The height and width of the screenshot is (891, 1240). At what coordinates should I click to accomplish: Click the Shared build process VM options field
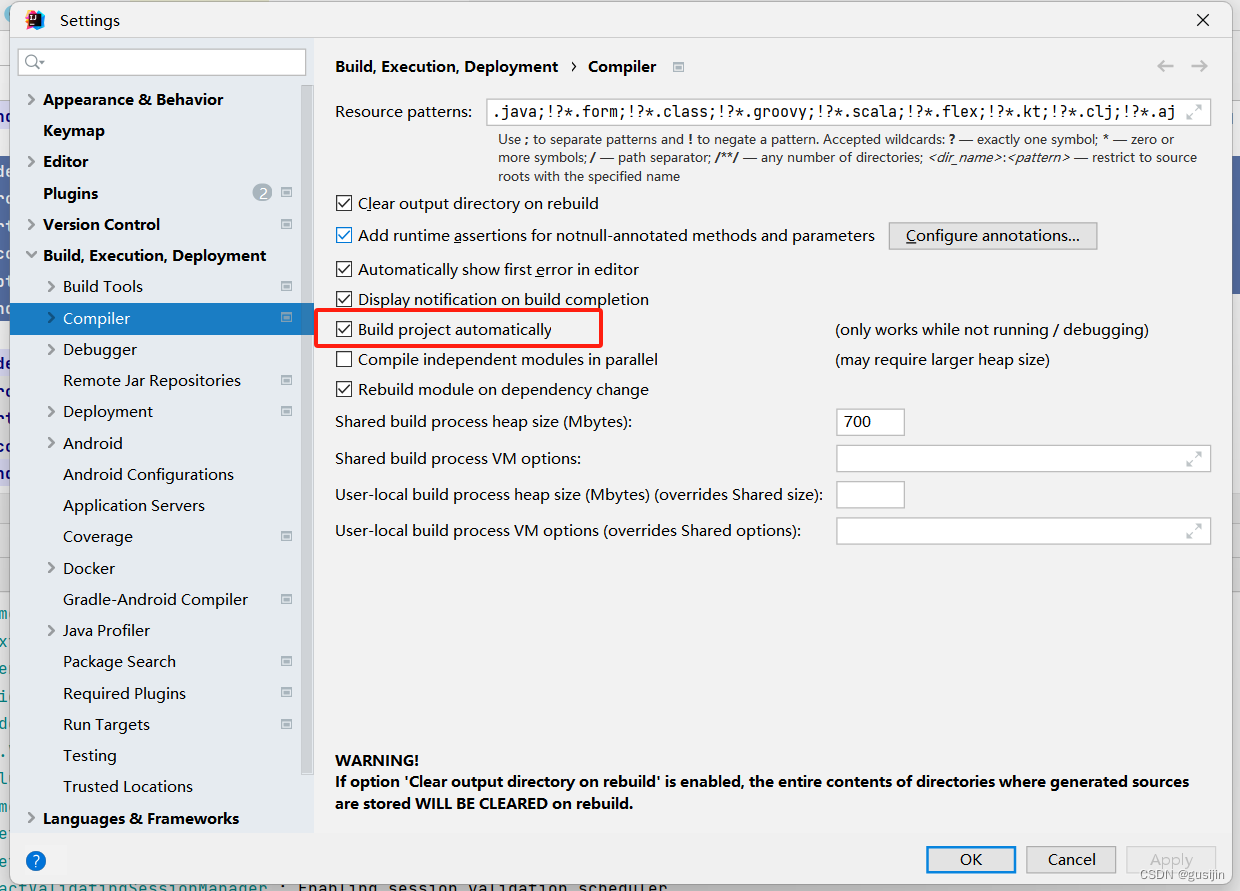tap(1023, 459)
